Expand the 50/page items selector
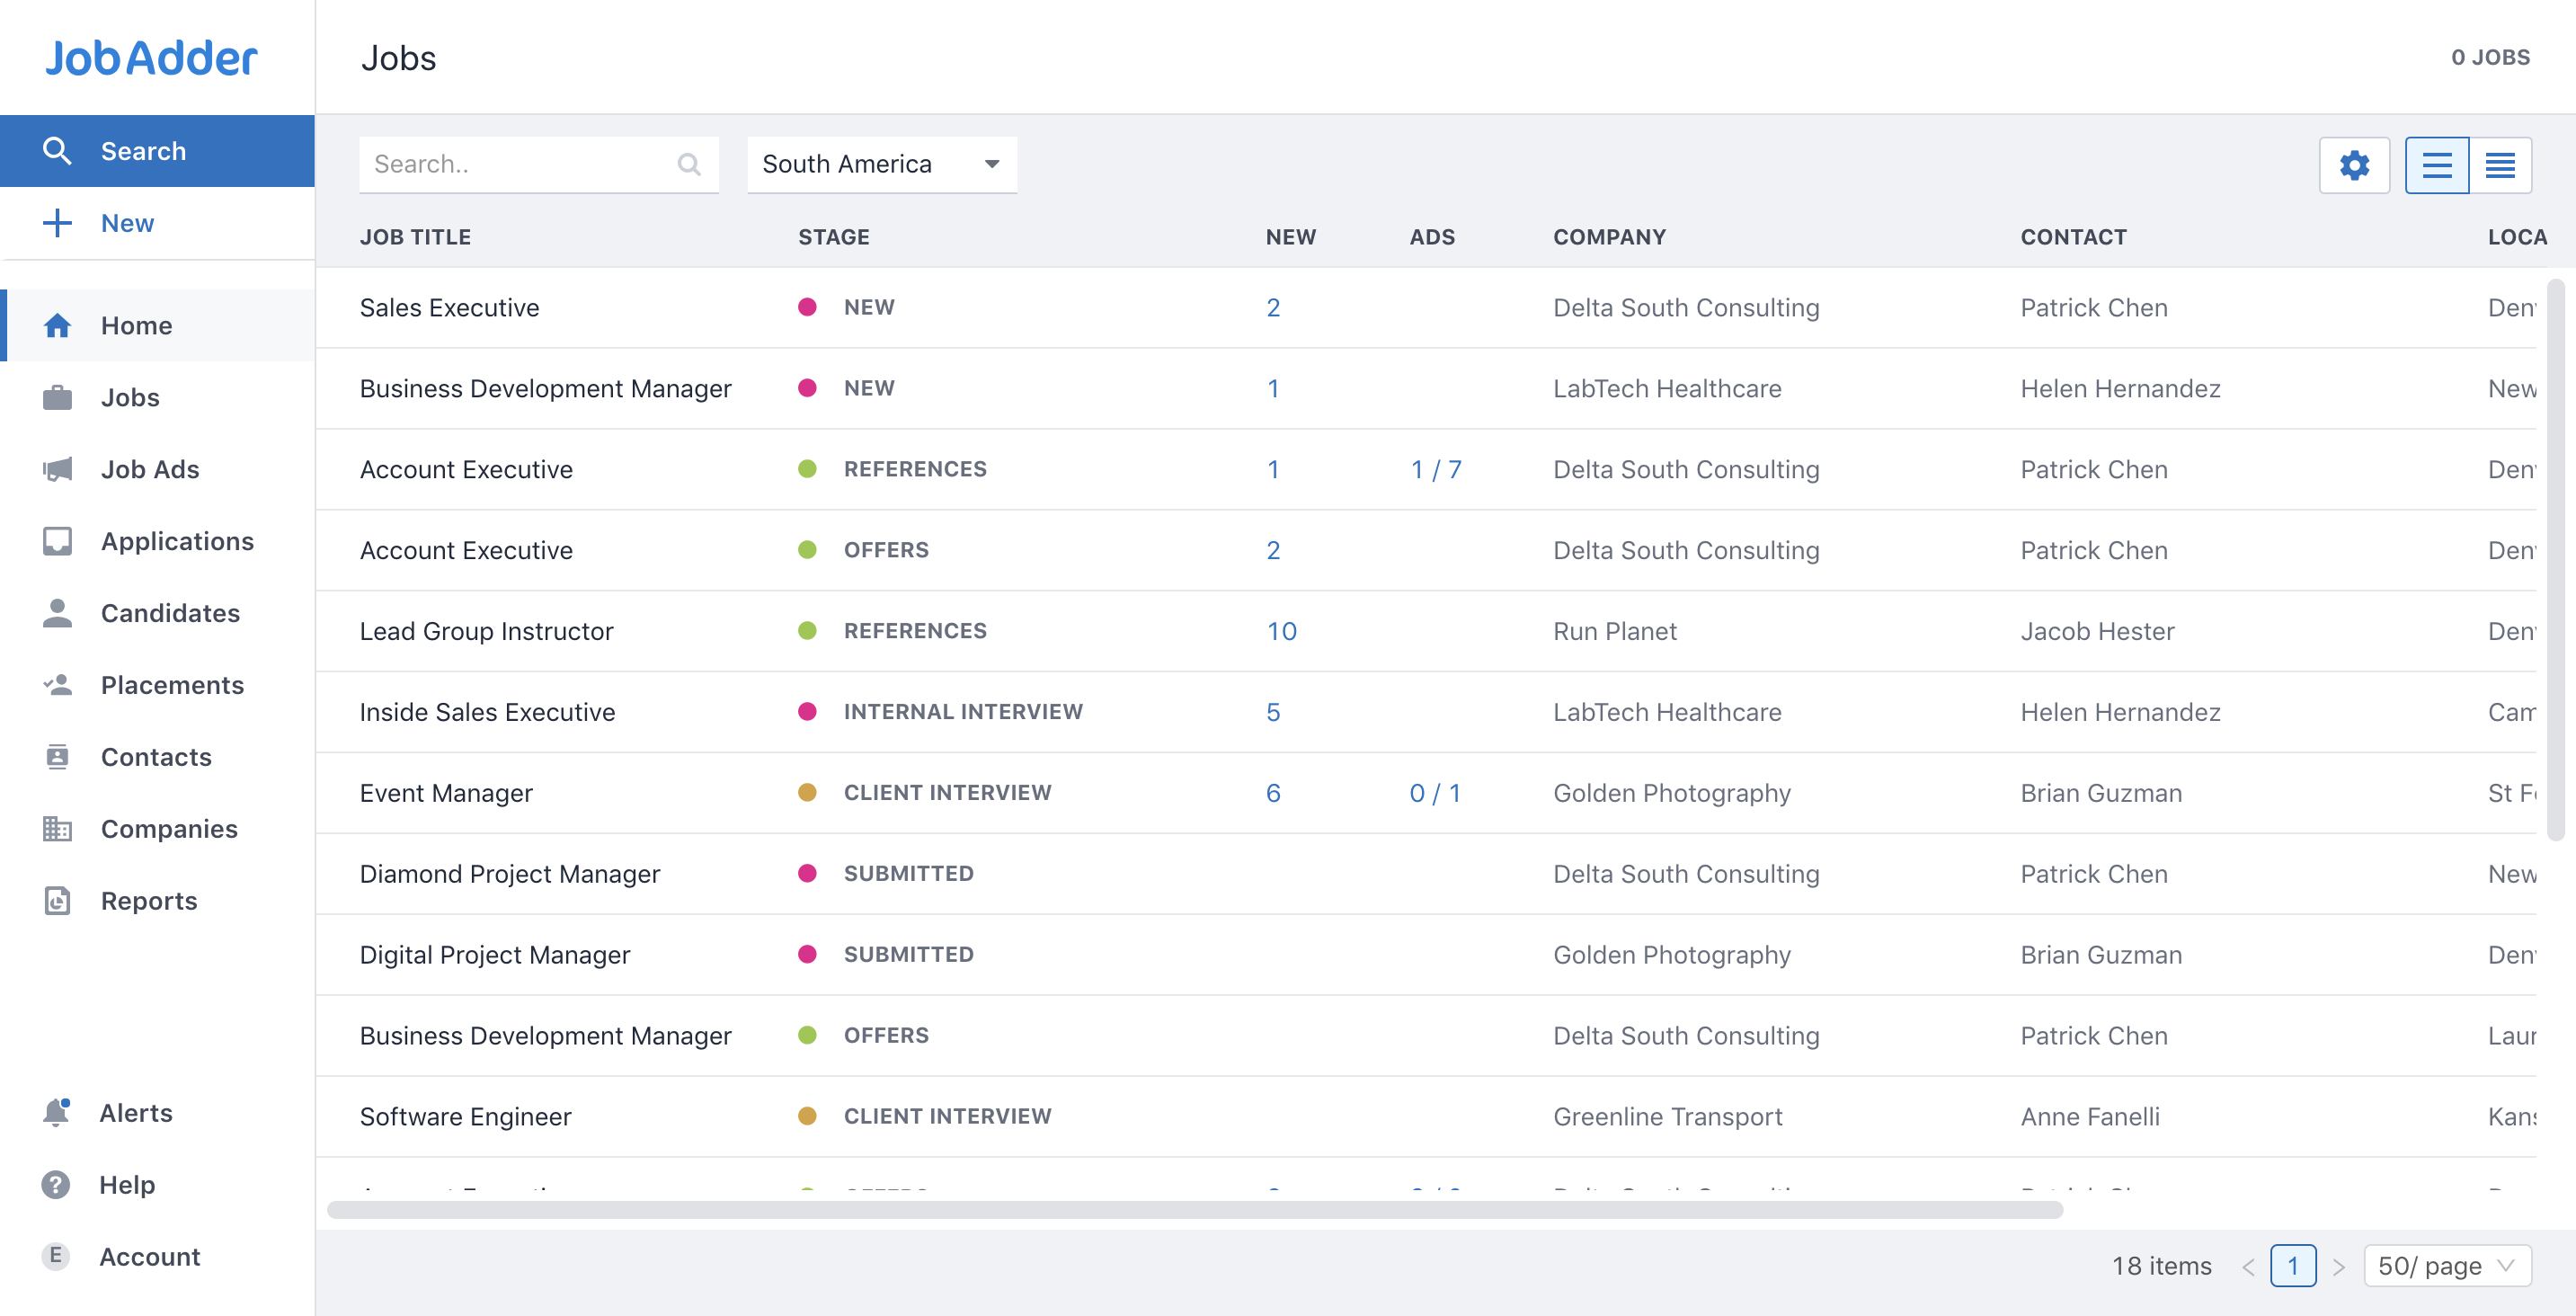 [2447, 1265]
